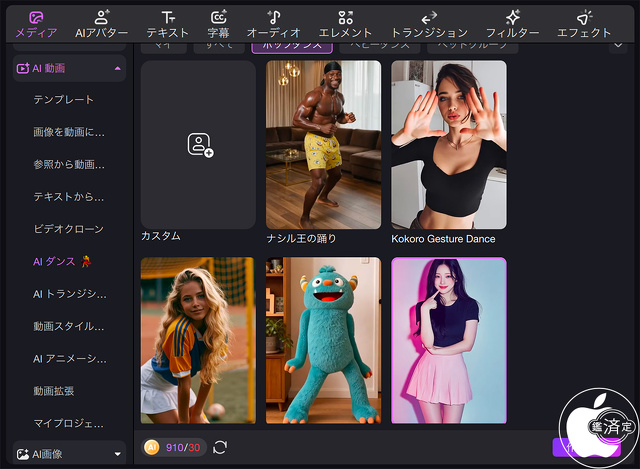Click the AI画像 image icon
The height and width of the screenshot is (469, 640).
tap(22, 454)
